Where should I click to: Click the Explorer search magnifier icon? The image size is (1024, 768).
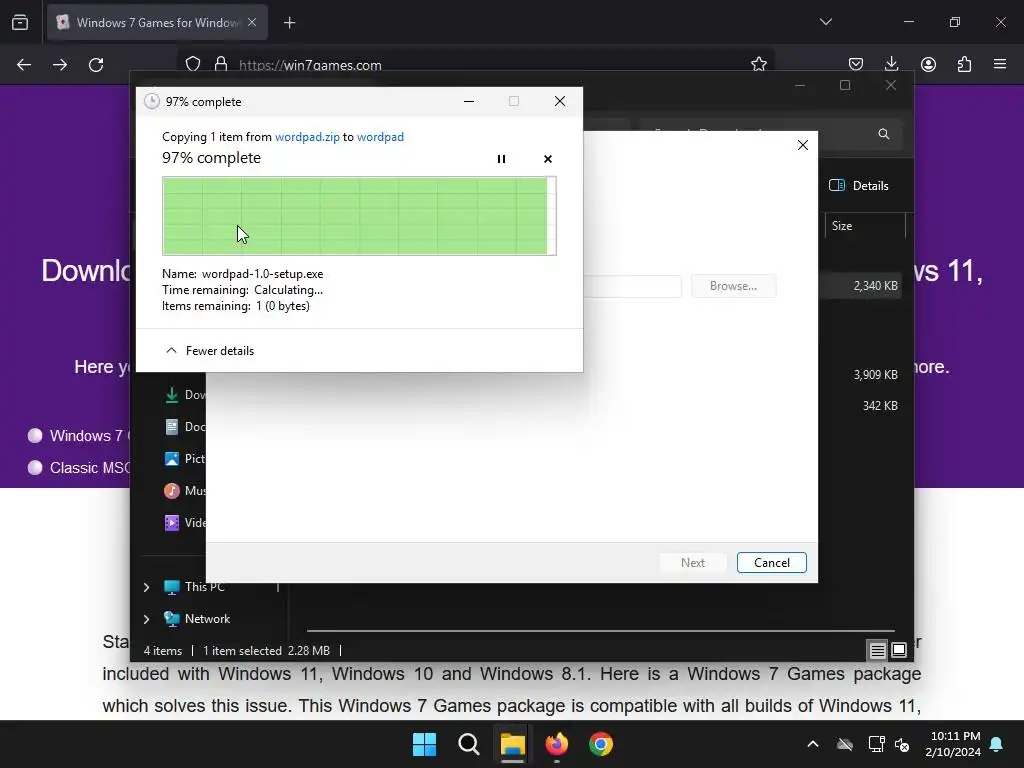(884, 134)
